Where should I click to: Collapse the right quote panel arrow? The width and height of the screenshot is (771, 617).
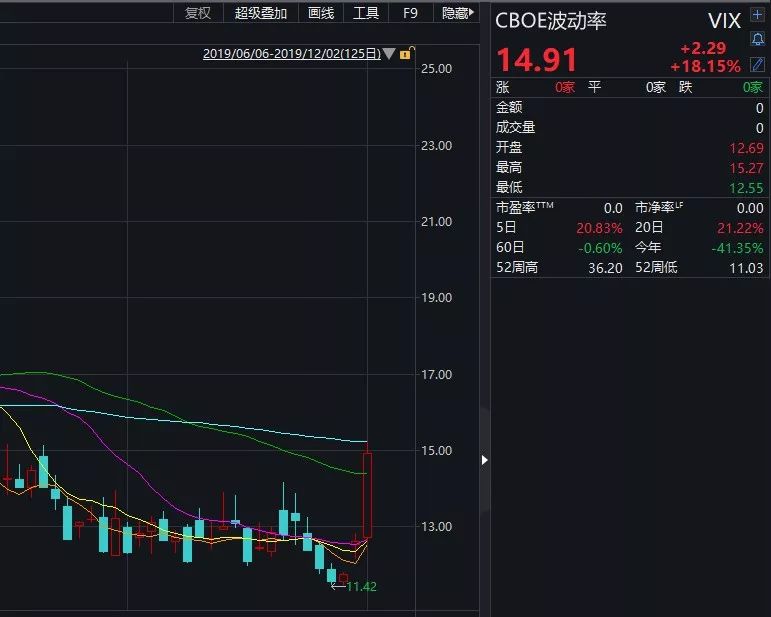(484, 460)
